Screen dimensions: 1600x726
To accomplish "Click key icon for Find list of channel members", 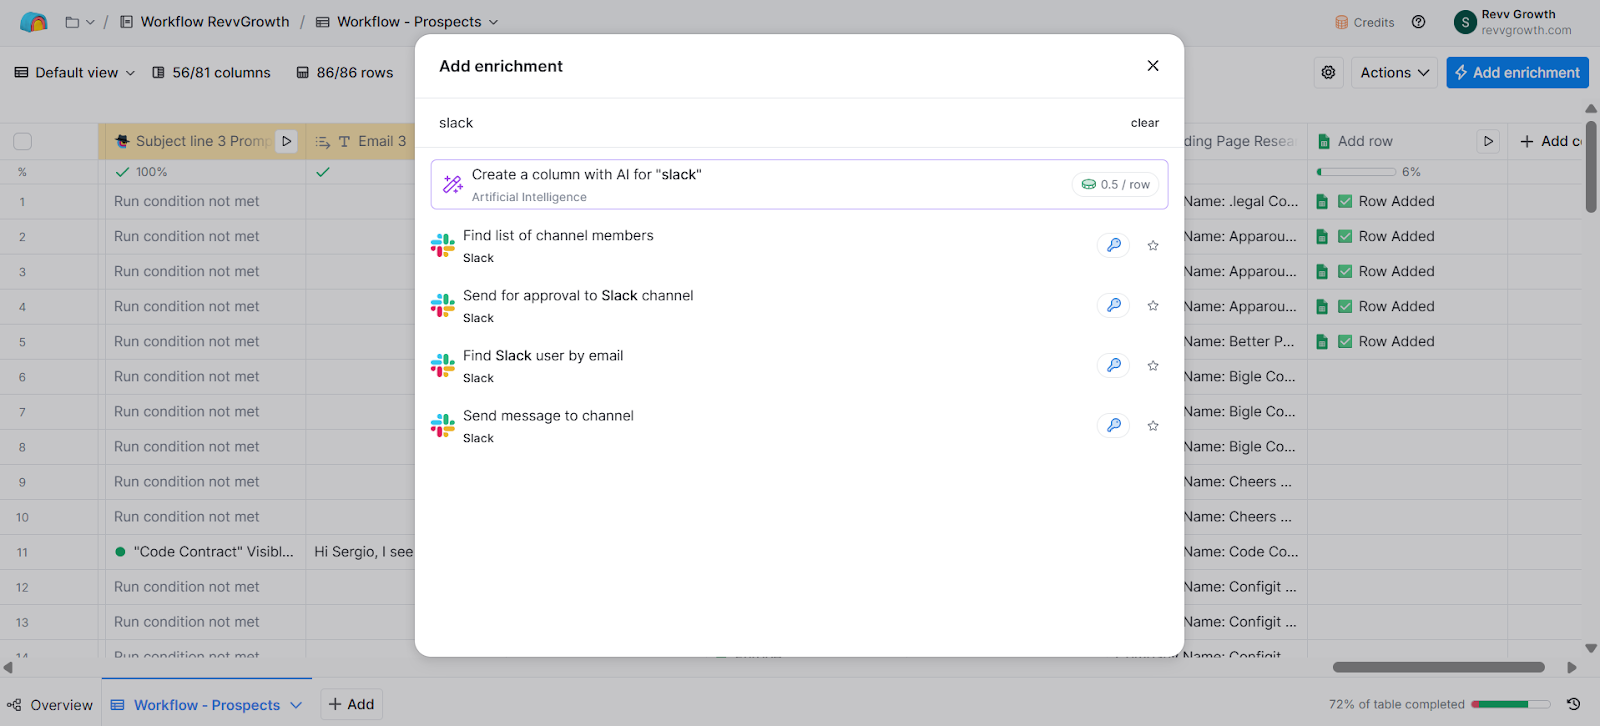I will (1113, 245).
